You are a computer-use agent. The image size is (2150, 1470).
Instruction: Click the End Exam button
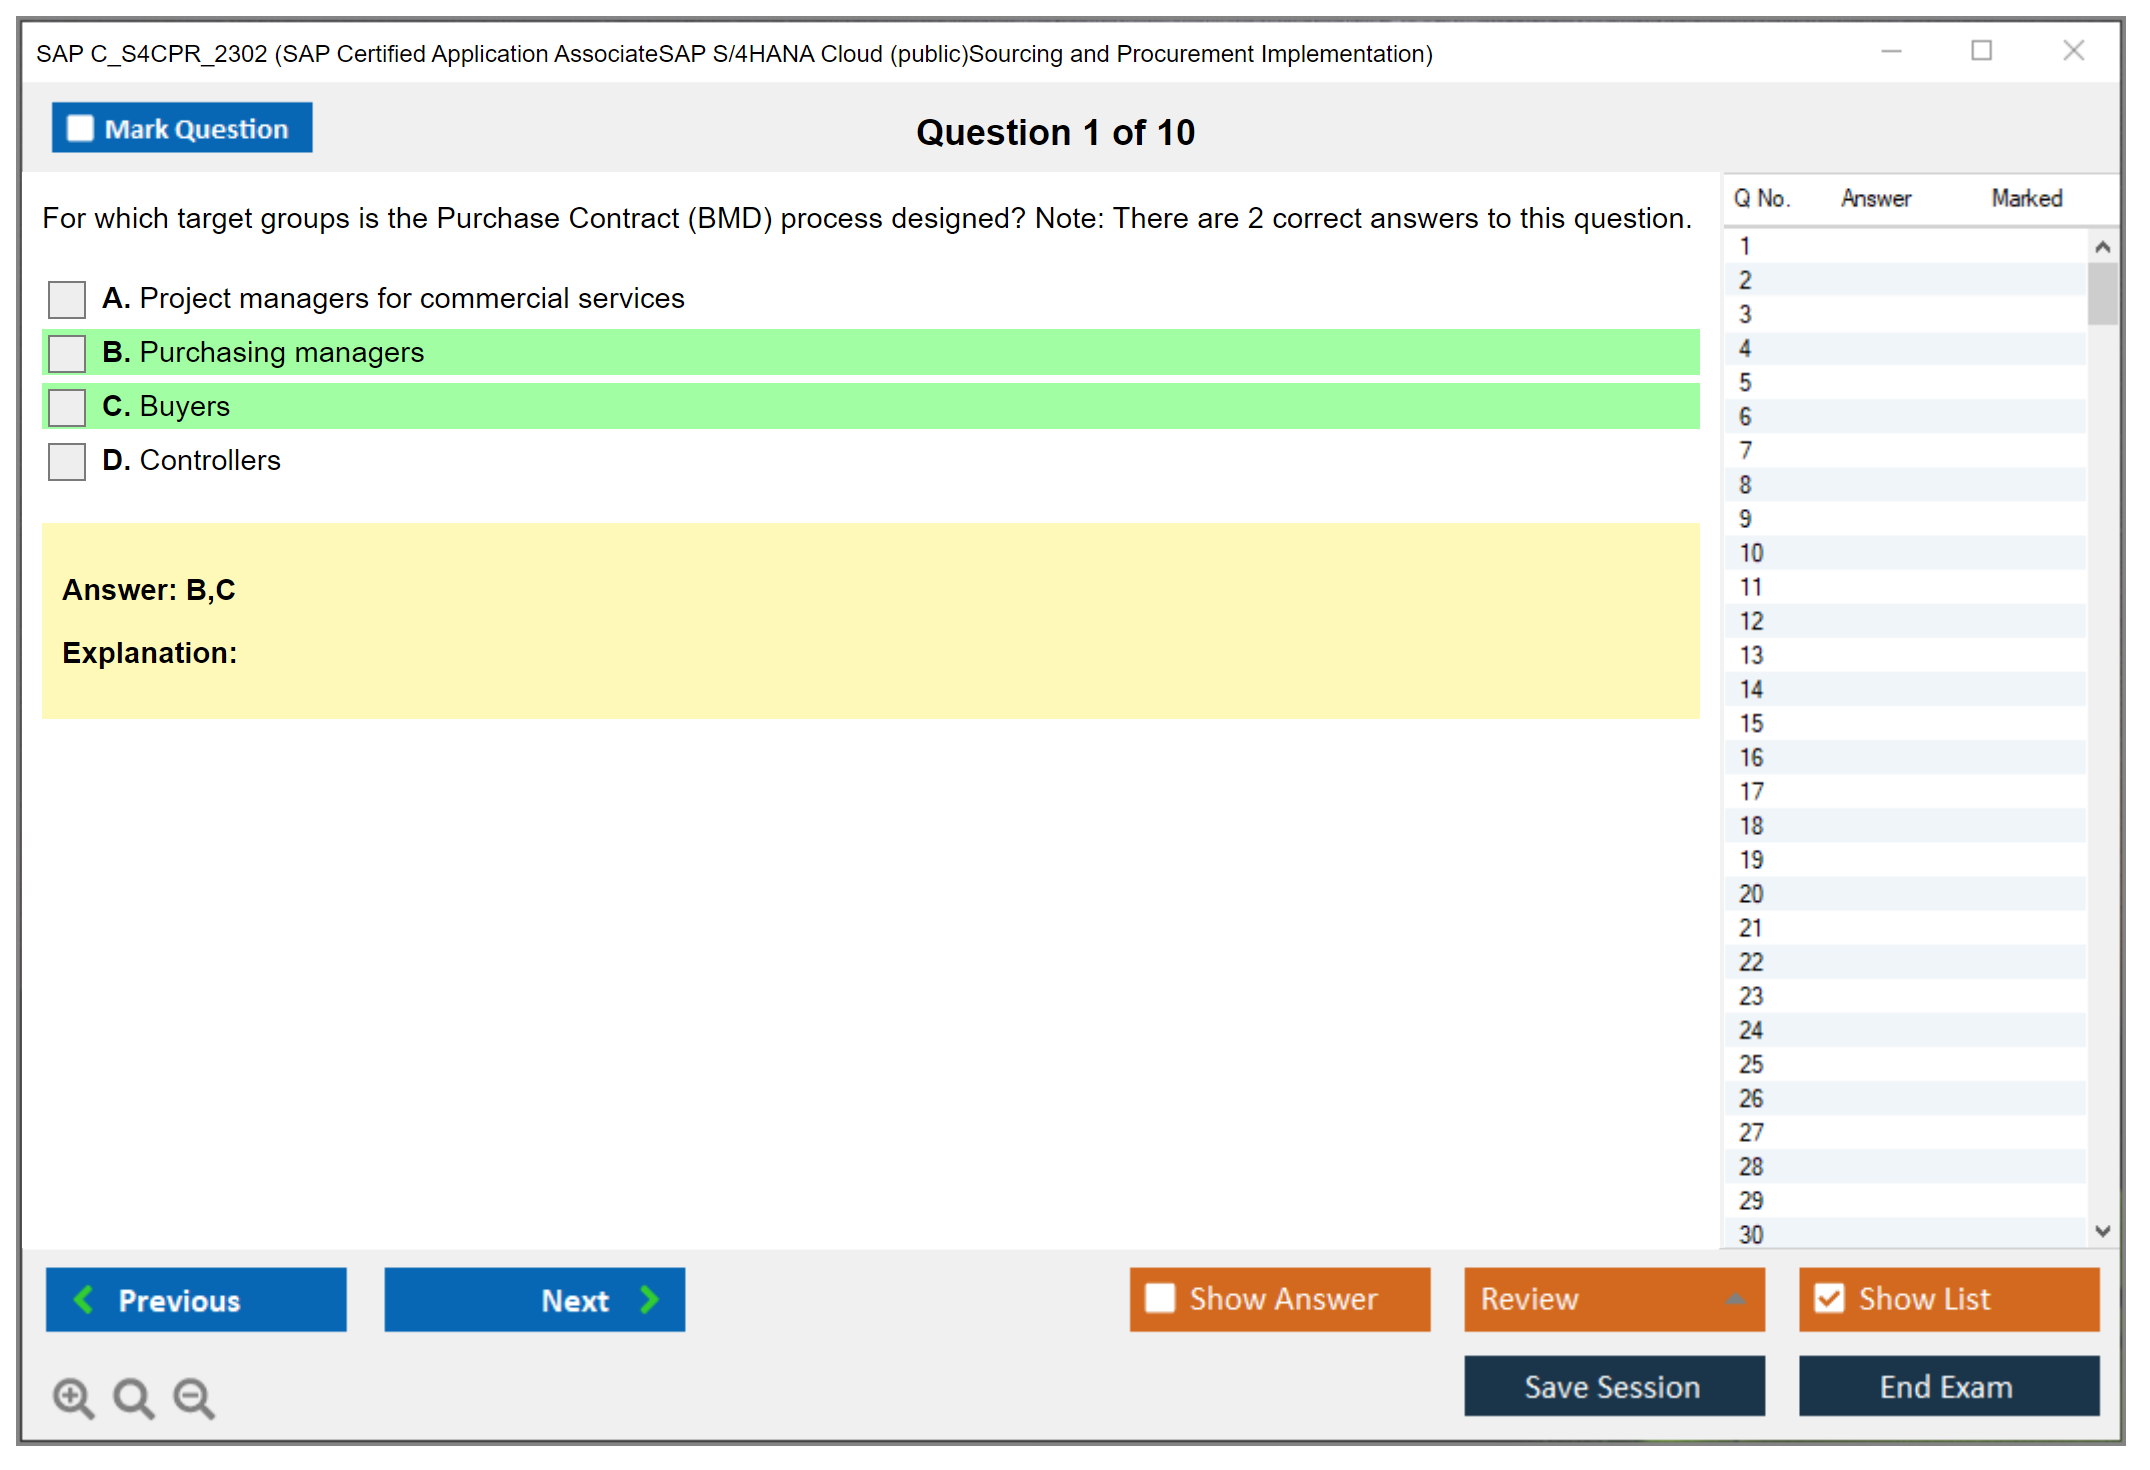[x=1947, y=1386]
